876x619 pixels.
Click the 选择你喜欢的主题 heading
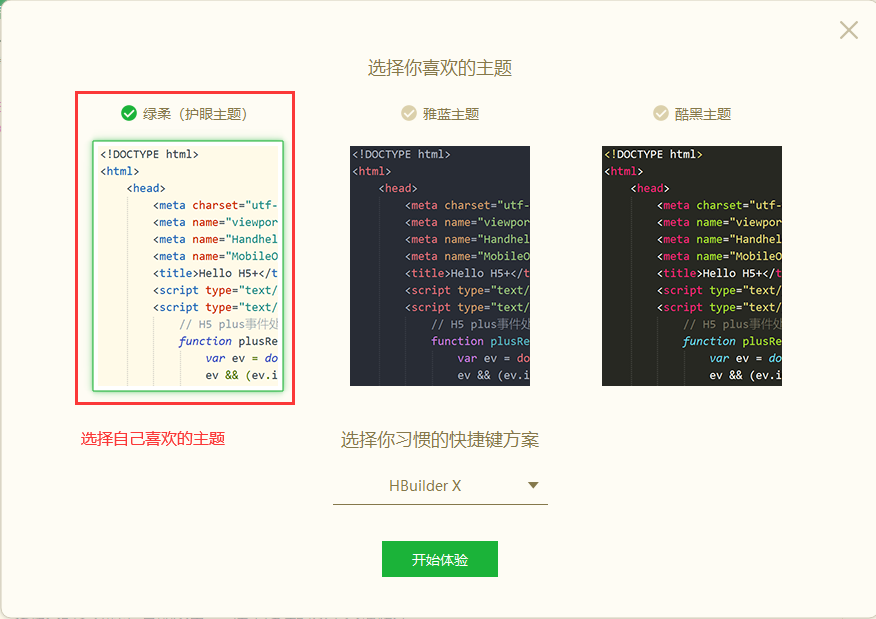(440, 67)
